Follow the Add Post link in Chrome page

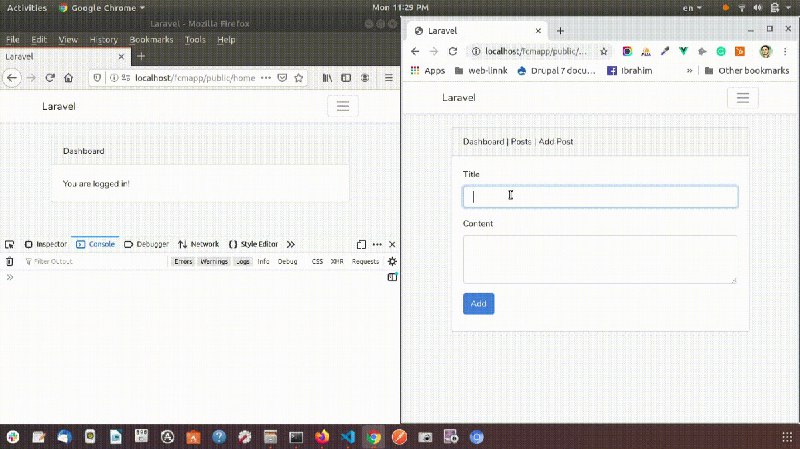556,142
